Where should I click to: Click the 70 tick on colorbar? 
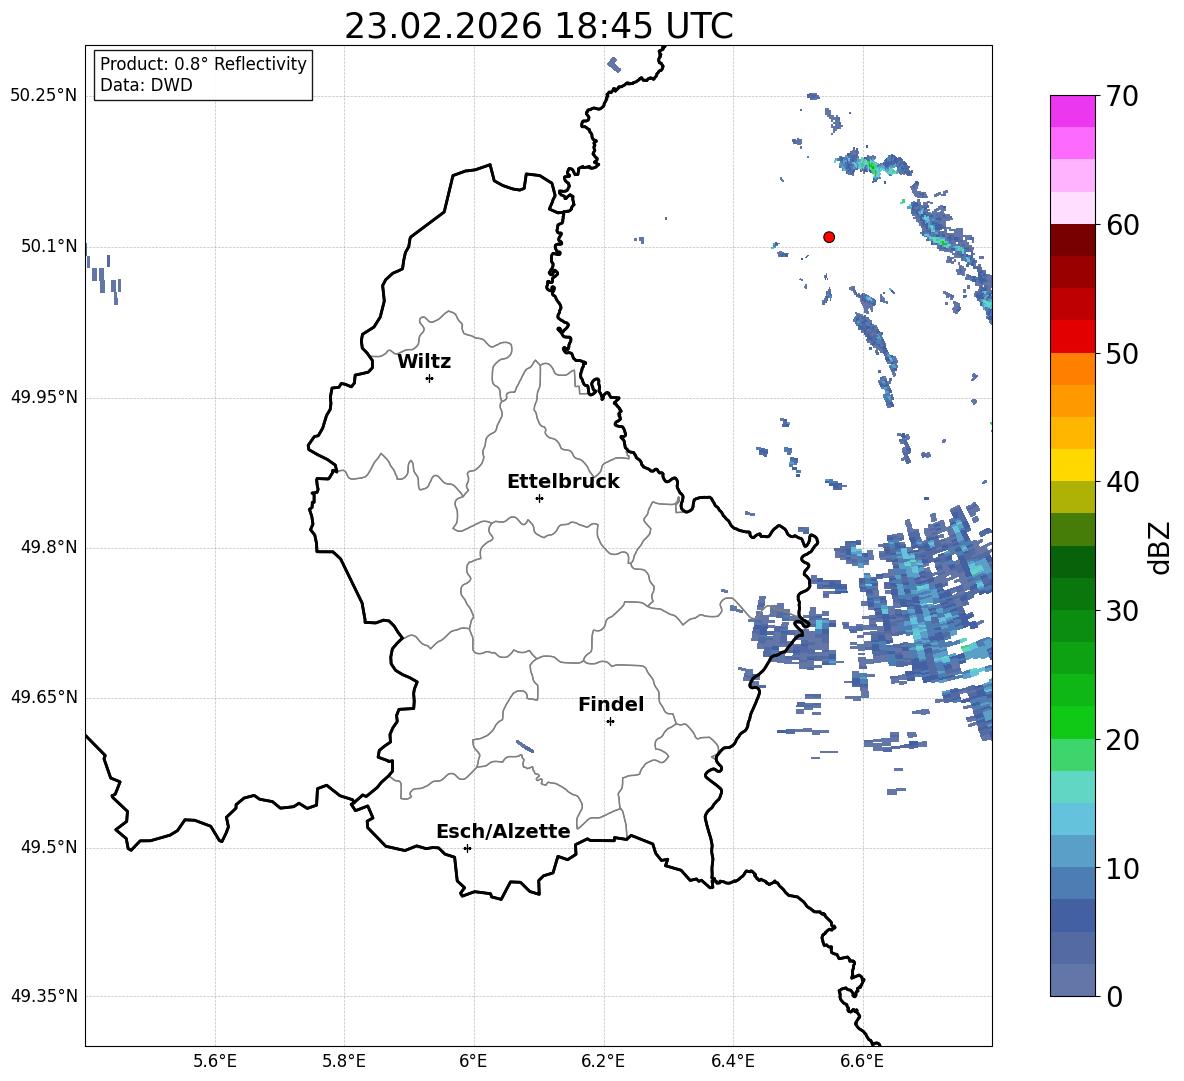point(1122,96)
